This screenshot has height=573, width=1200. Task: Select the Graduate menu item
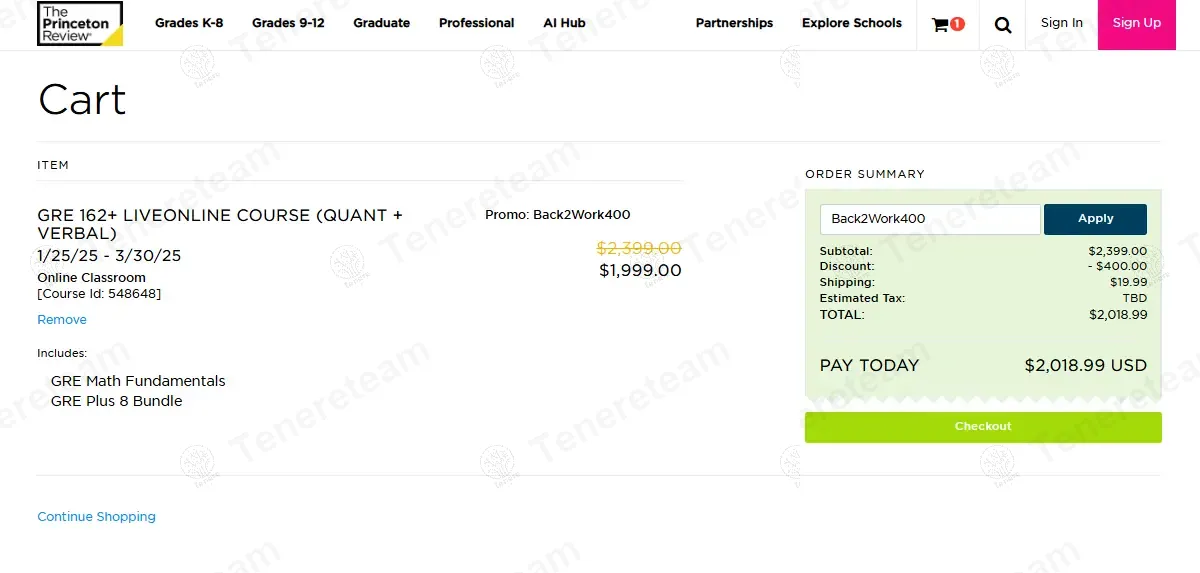pos(381,23)
